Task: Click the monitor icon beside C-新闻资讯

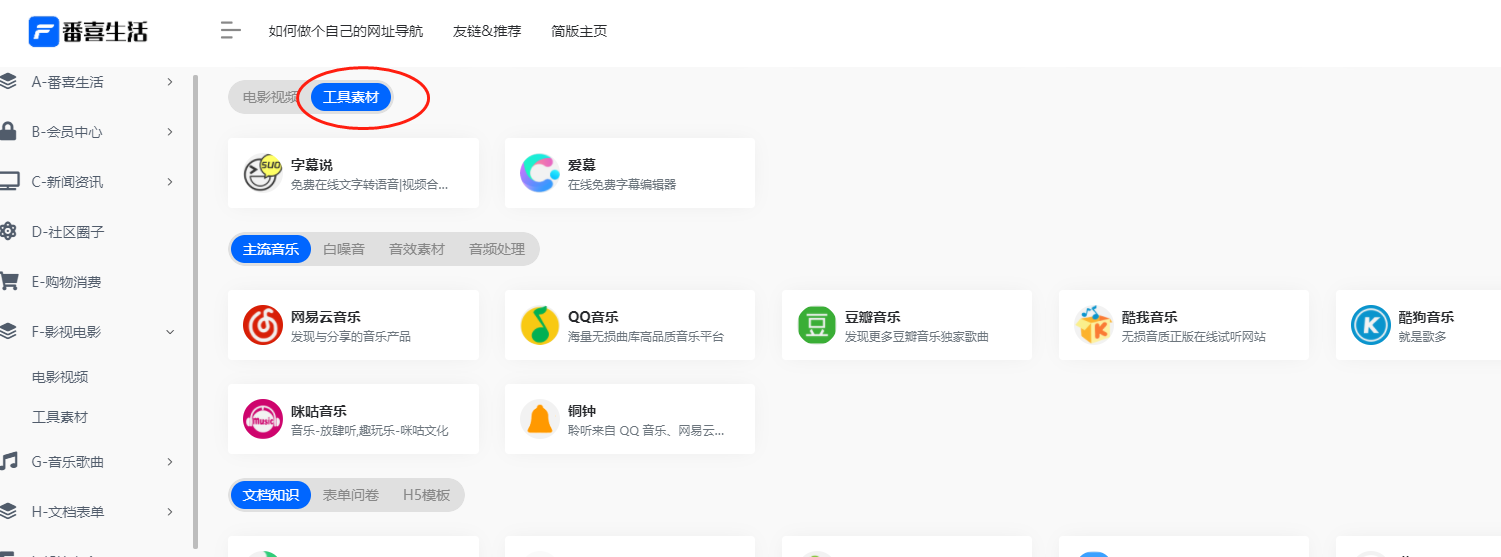Action: (x=9, y=182)
